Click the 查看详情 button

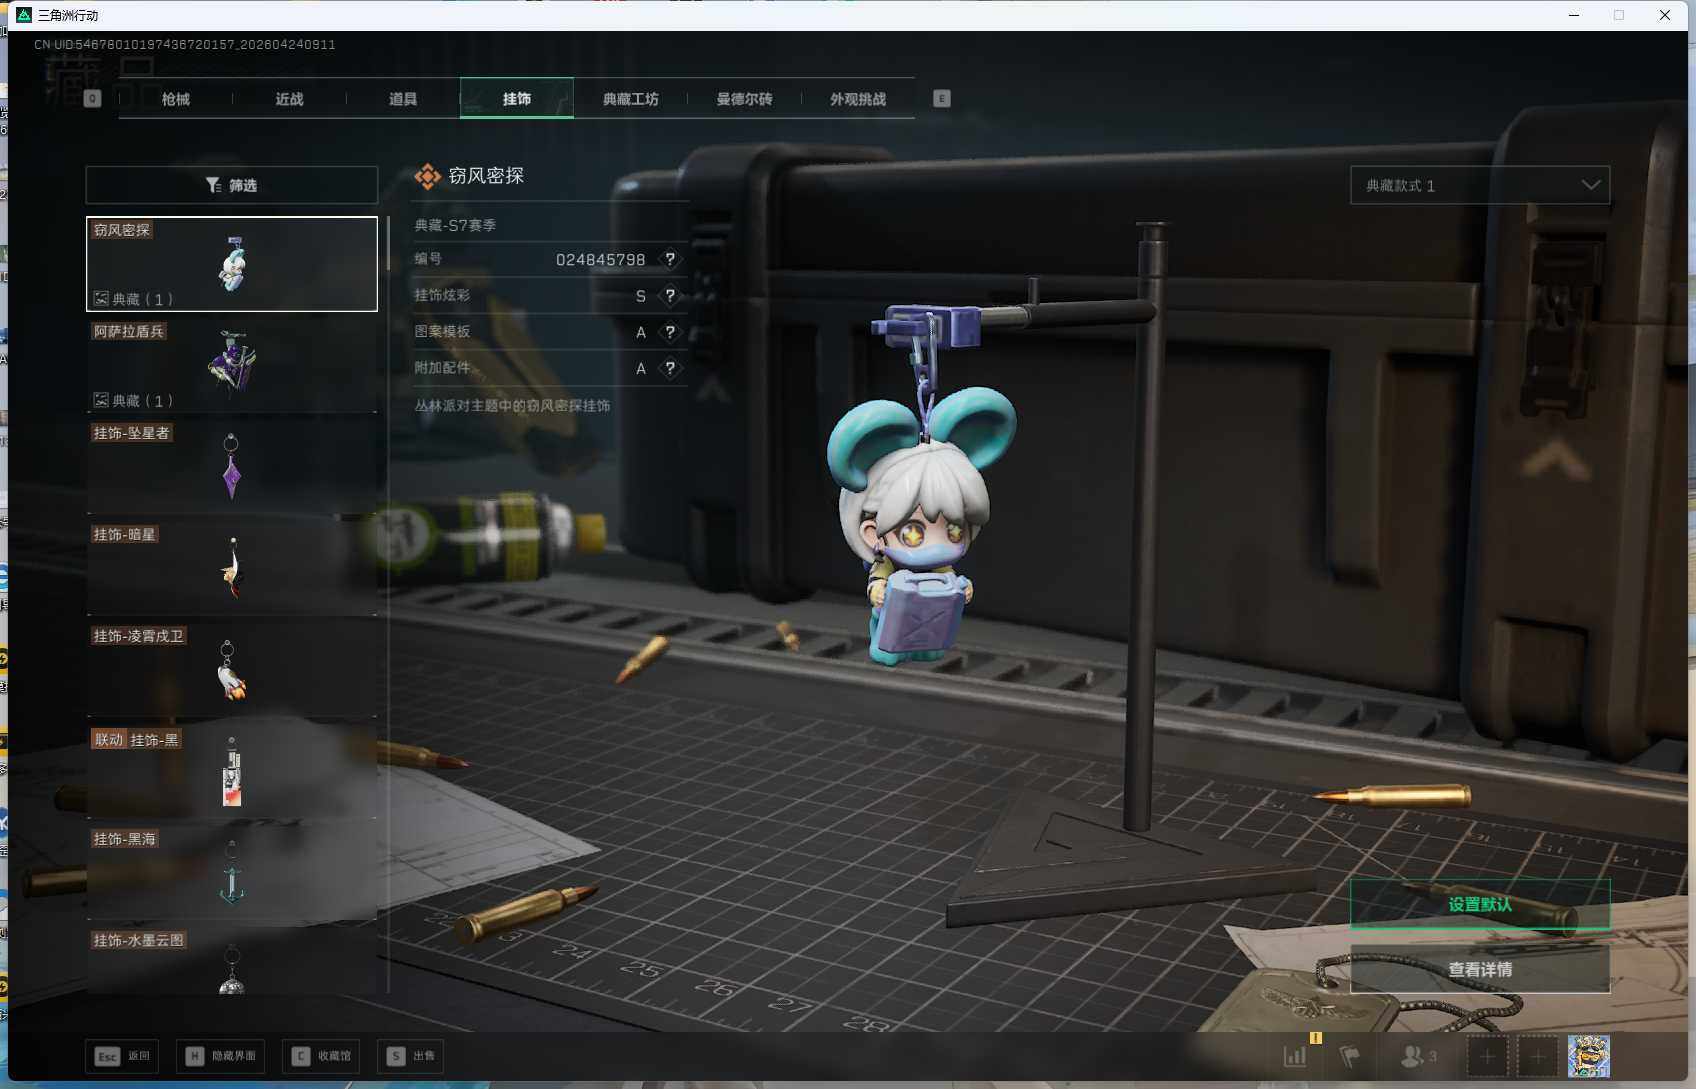1479,969
